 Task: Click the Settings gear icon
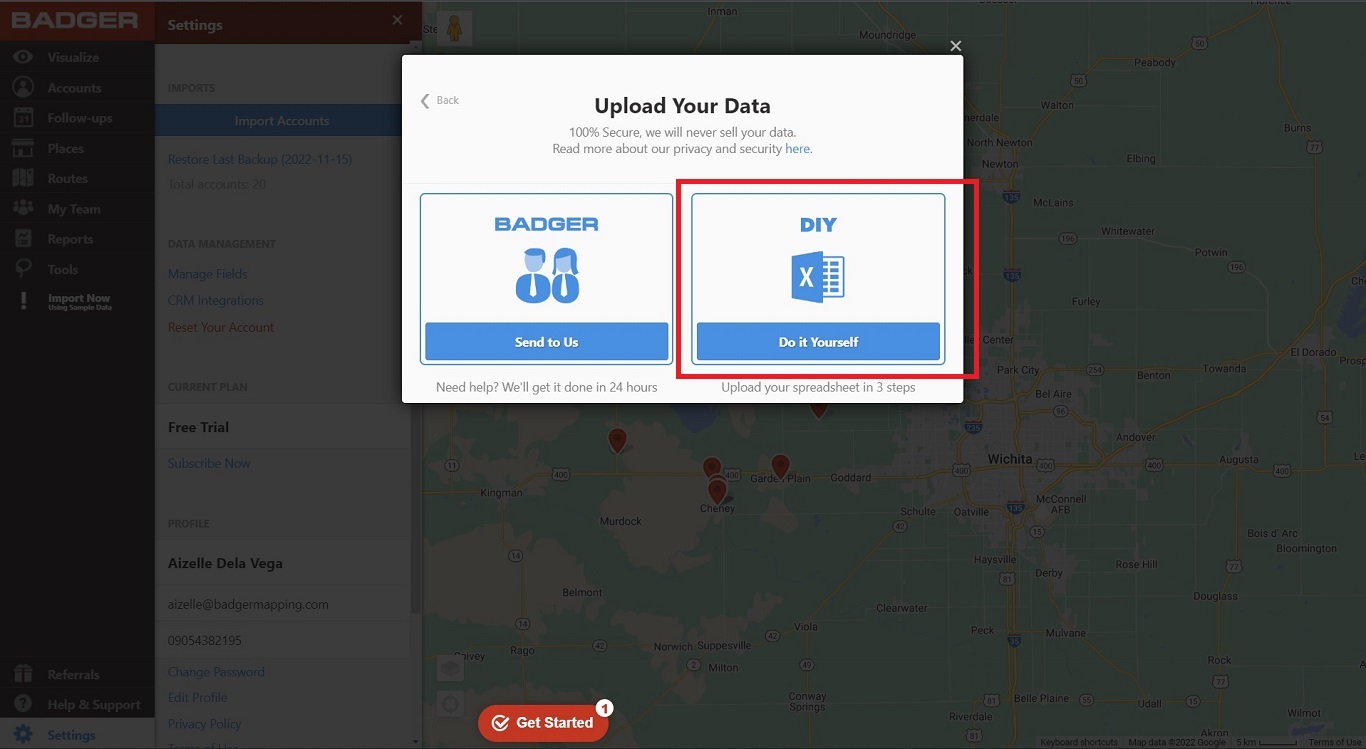[x=23, y=734]
